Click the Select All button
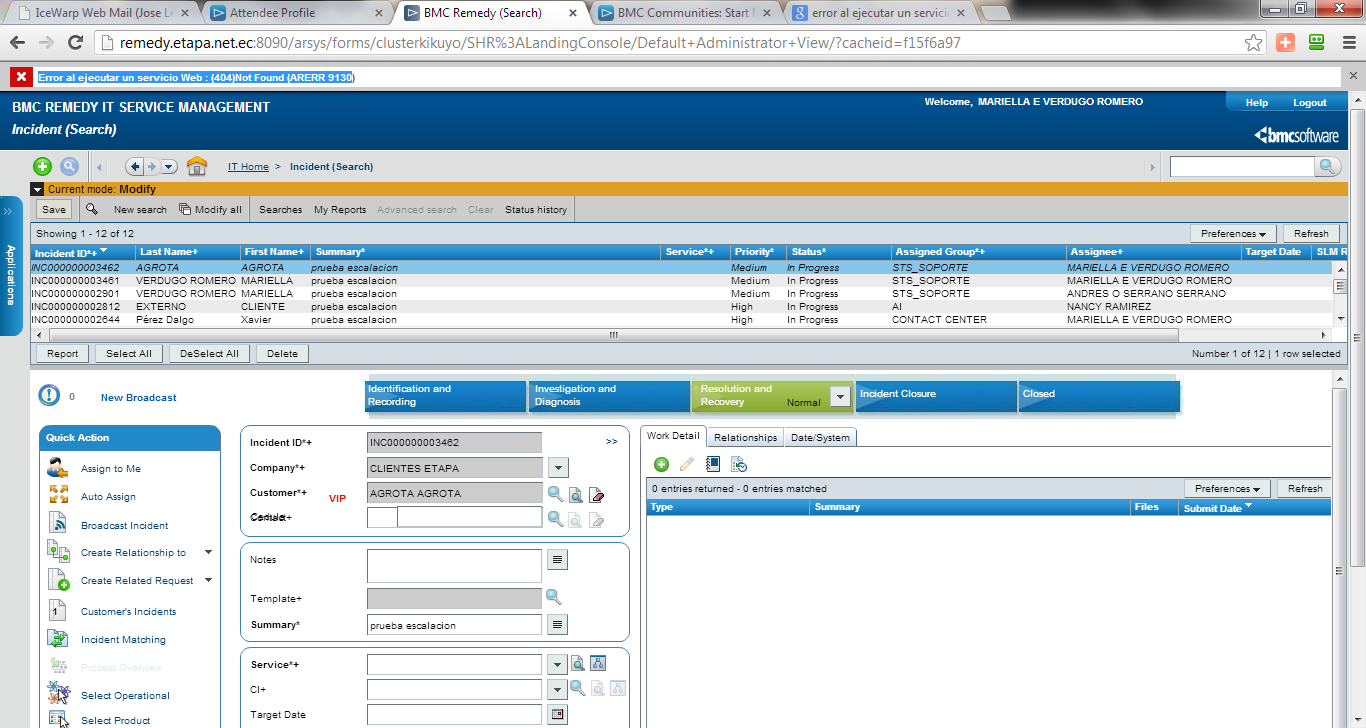This screenshot has width=1366, height=728. click(129, 353)
